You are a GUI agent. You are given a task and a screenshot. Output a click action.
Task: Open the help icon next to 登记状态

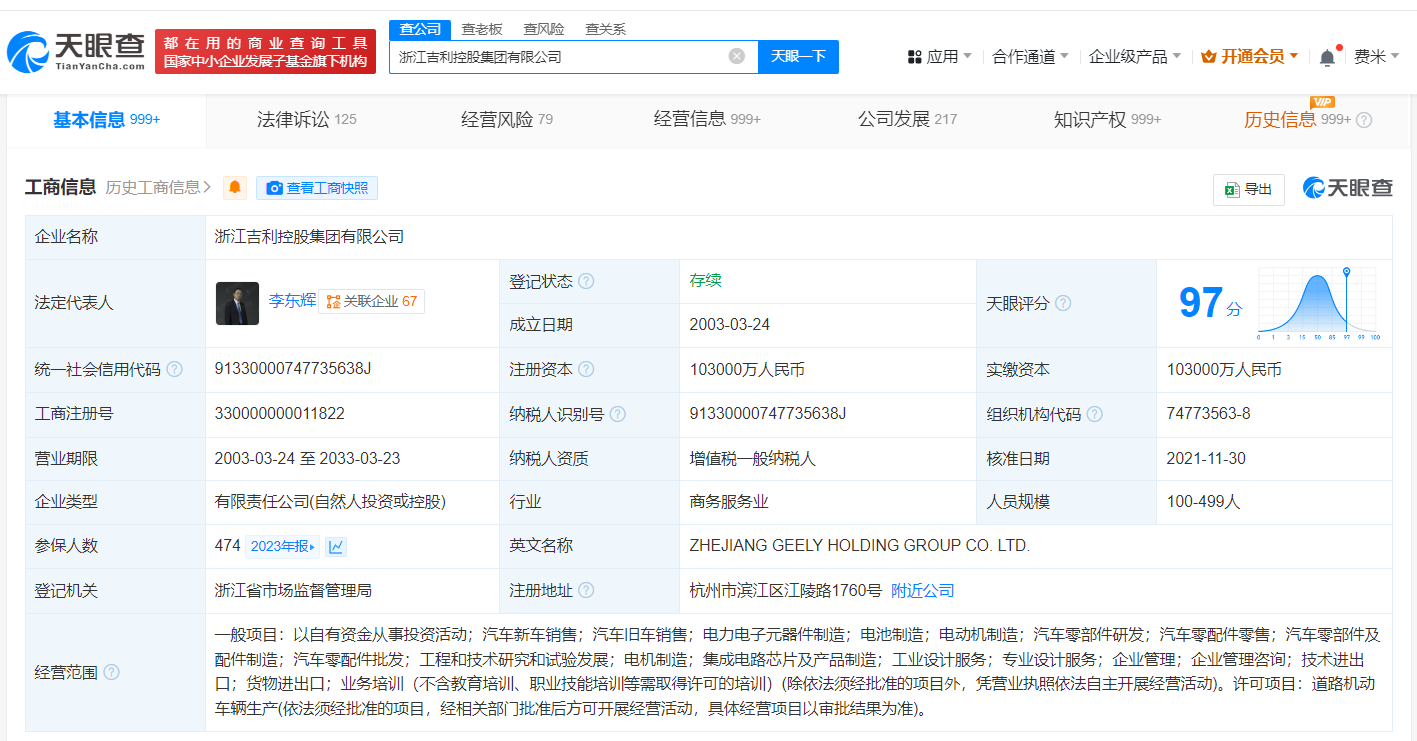586,281
